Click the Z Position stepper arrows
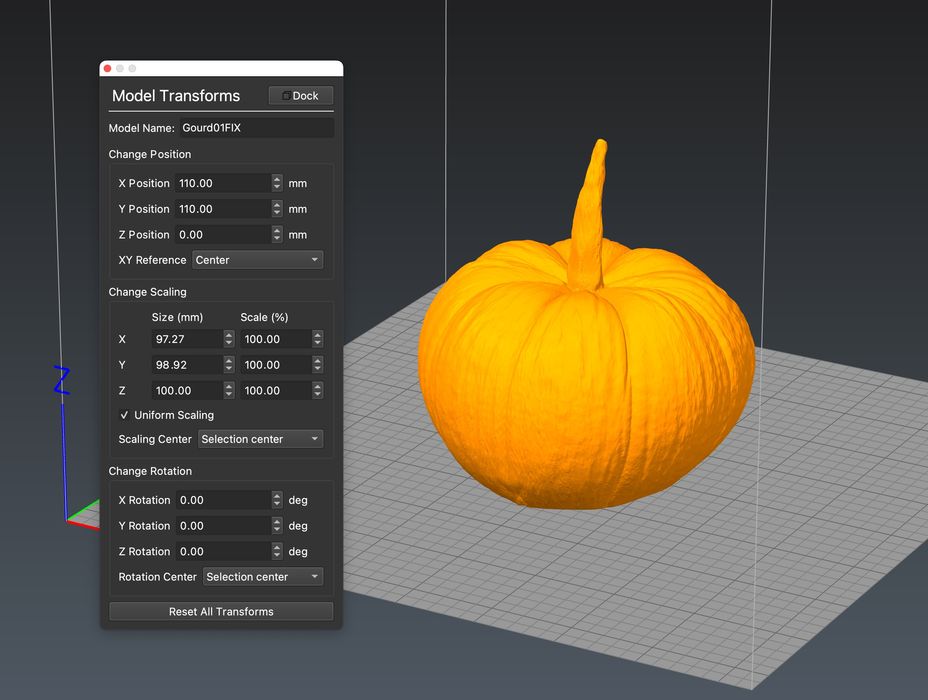Screen dimensions: 928x700 [x=277, y=235]
